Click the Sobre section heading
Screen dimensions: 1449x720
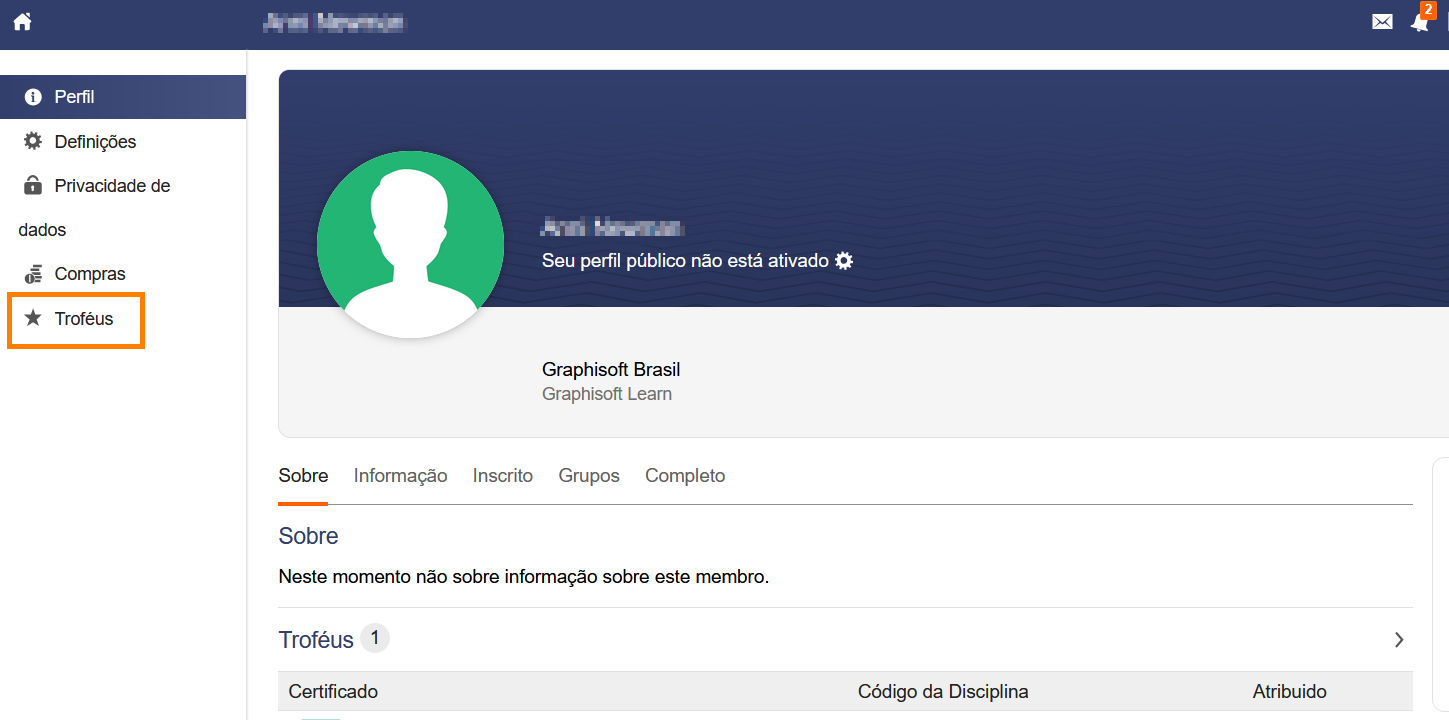tap(308, 536)
